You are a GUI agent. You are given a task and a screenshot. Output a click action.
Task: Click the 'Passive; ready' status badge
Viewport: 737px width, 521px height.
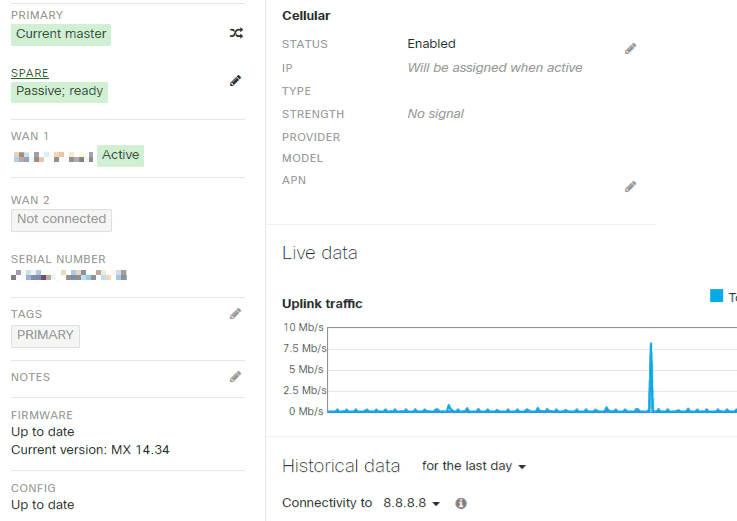pyautogui.click(x=59, y=91)
